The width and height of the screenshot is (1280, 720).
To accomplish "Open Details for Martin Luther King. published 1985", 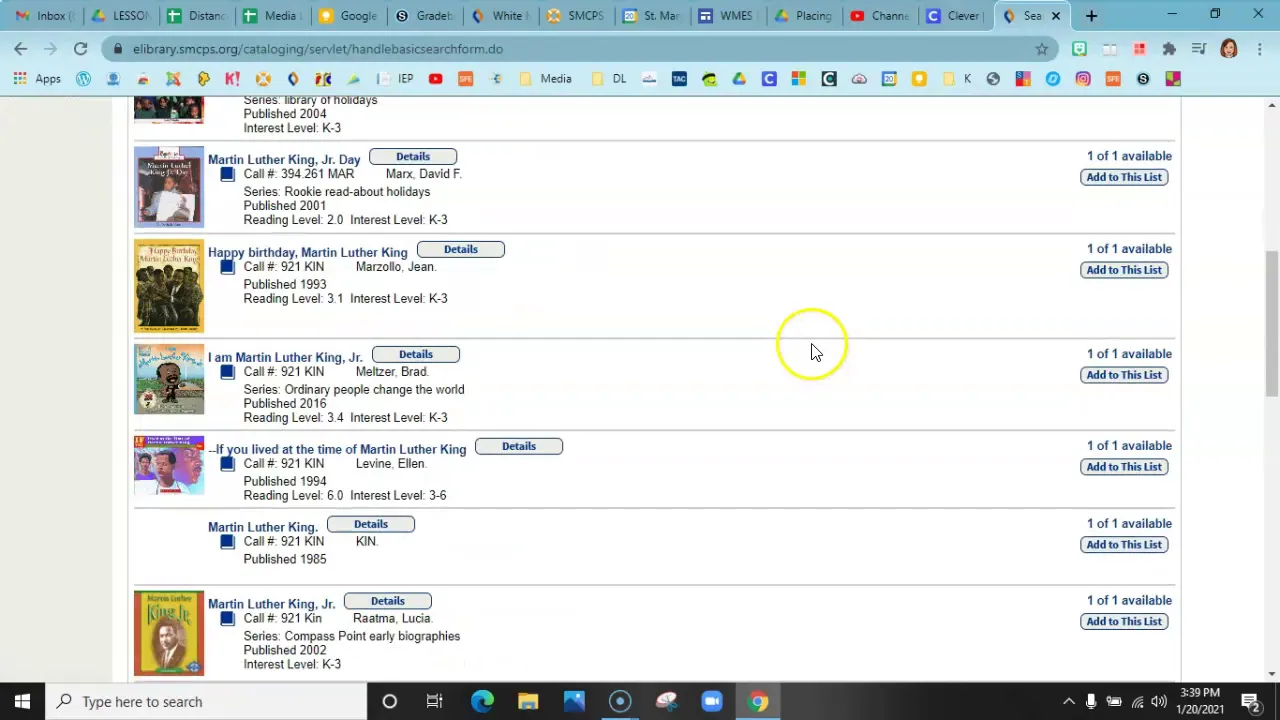I will click(371, 524).
